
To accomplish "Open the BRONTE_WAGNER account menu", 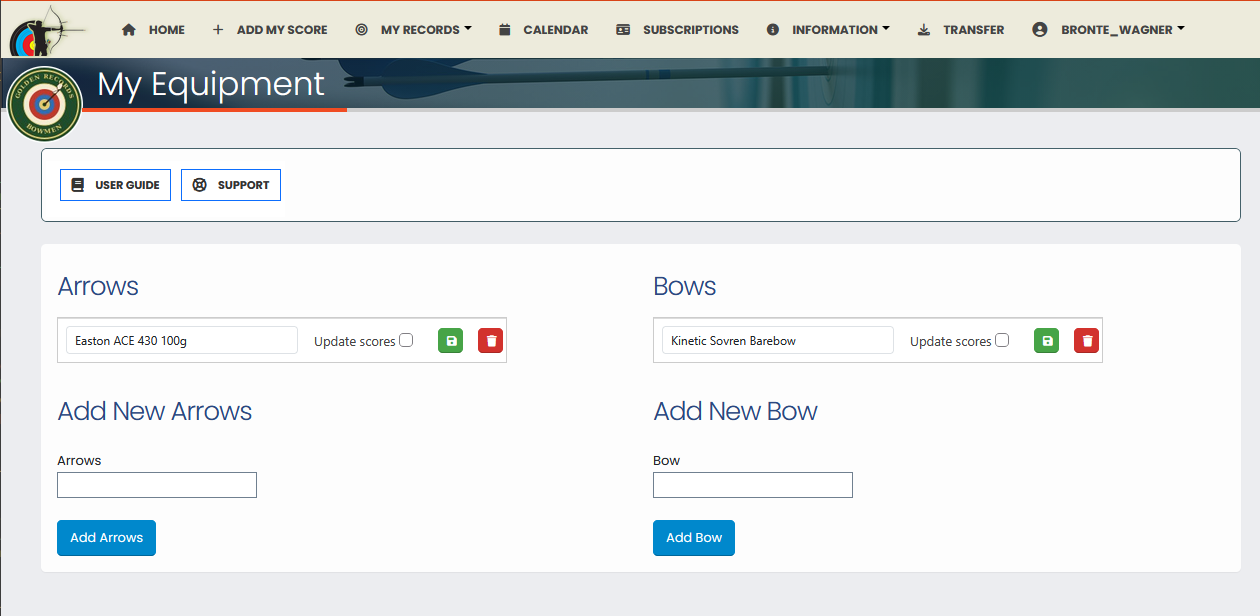I will pos(1109,30).
